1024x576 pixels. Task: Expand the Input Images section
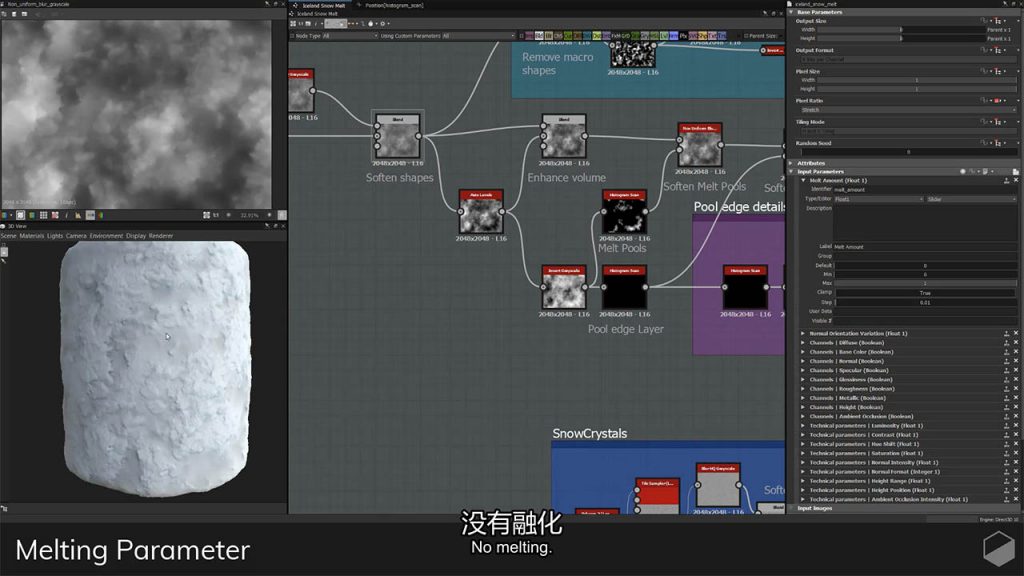point(792,508)
